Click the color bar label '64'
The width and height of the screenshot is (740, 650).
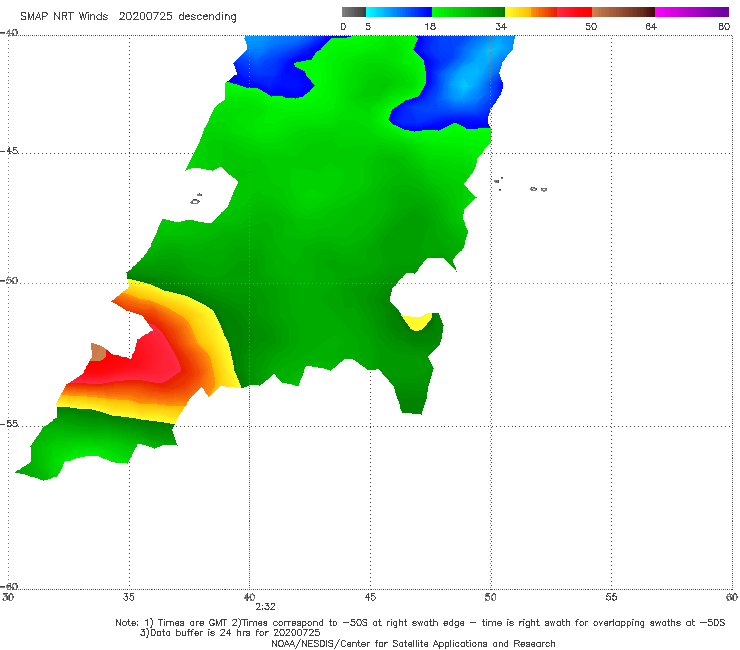[x=651, y=26]
